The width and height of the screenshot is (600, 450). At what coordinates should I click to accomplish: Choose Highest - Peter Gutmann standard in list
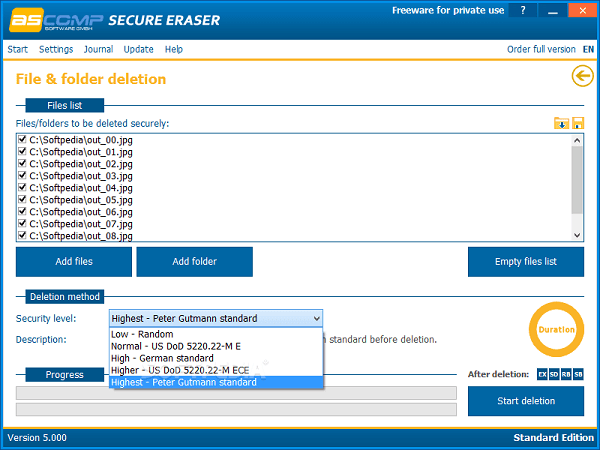[216, 382]
